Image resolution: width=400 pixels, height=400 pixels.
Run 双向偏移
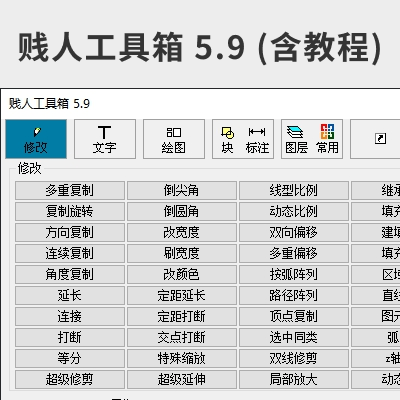[x=294, y=232]
